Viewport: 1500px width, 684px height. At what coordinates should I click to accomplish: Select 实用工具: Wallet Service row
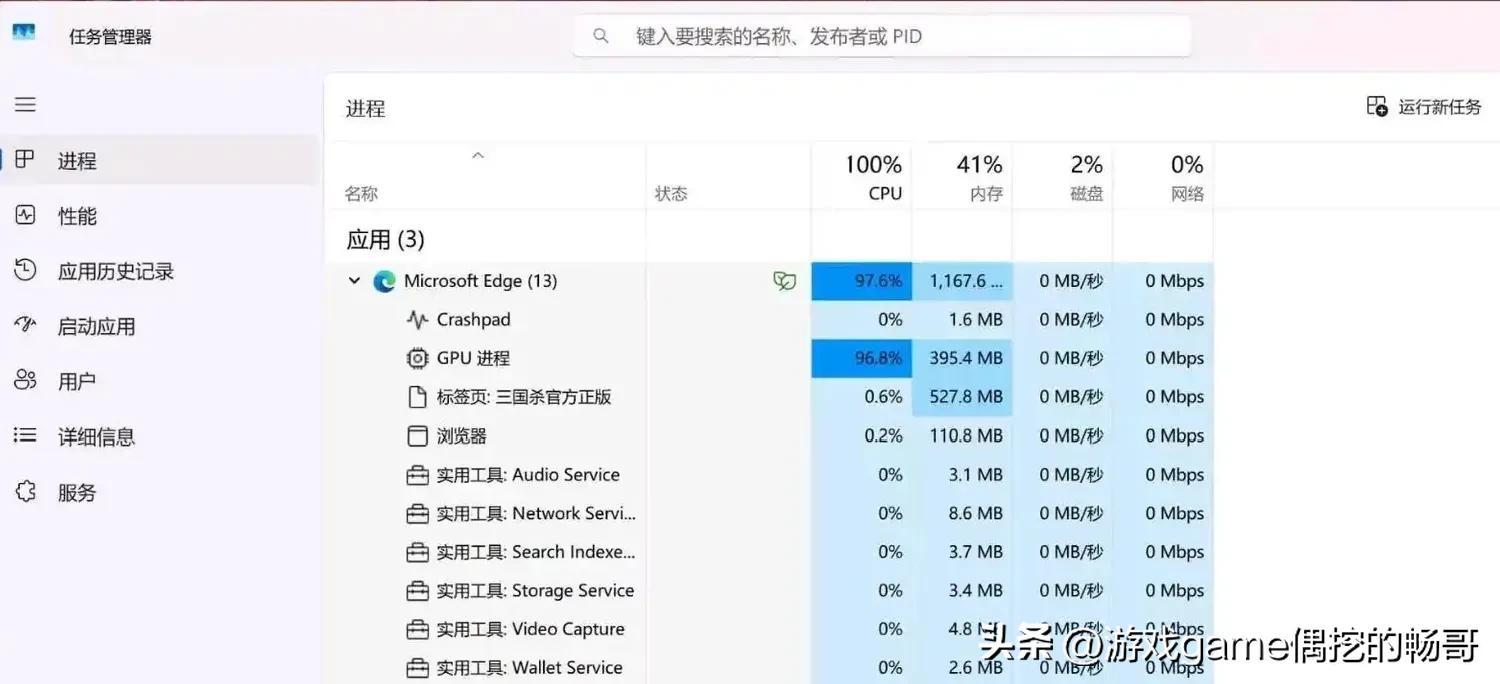click(769, 667)
